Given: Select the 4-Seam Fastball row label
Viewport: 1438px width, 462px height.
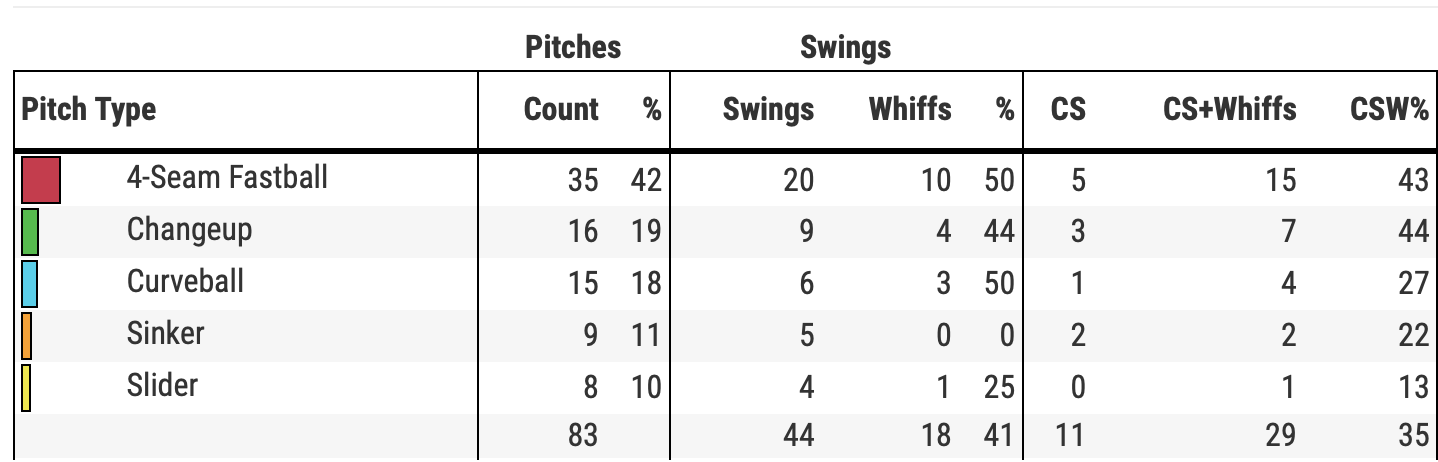Looking at the screenshot, I should [x=227, y=178].
